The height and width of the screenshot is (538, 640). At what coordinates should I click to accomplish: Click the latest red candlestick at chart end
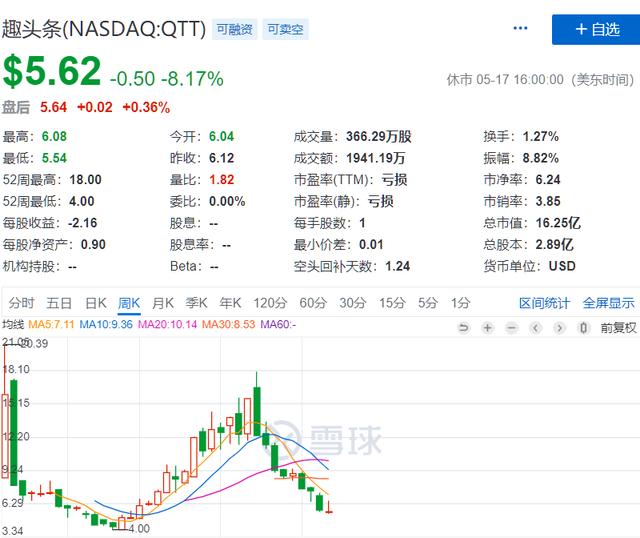pos(329,508)
